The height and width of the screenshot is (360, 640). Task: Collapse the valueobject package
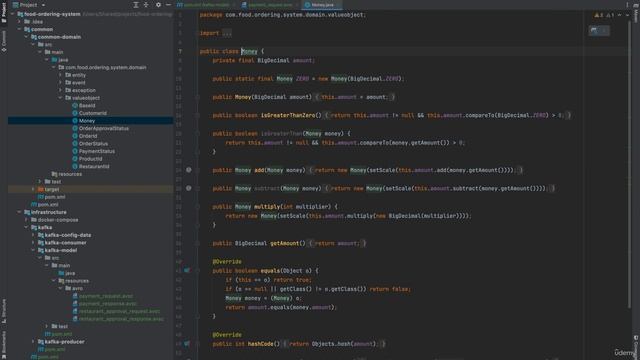click(60, 98)
